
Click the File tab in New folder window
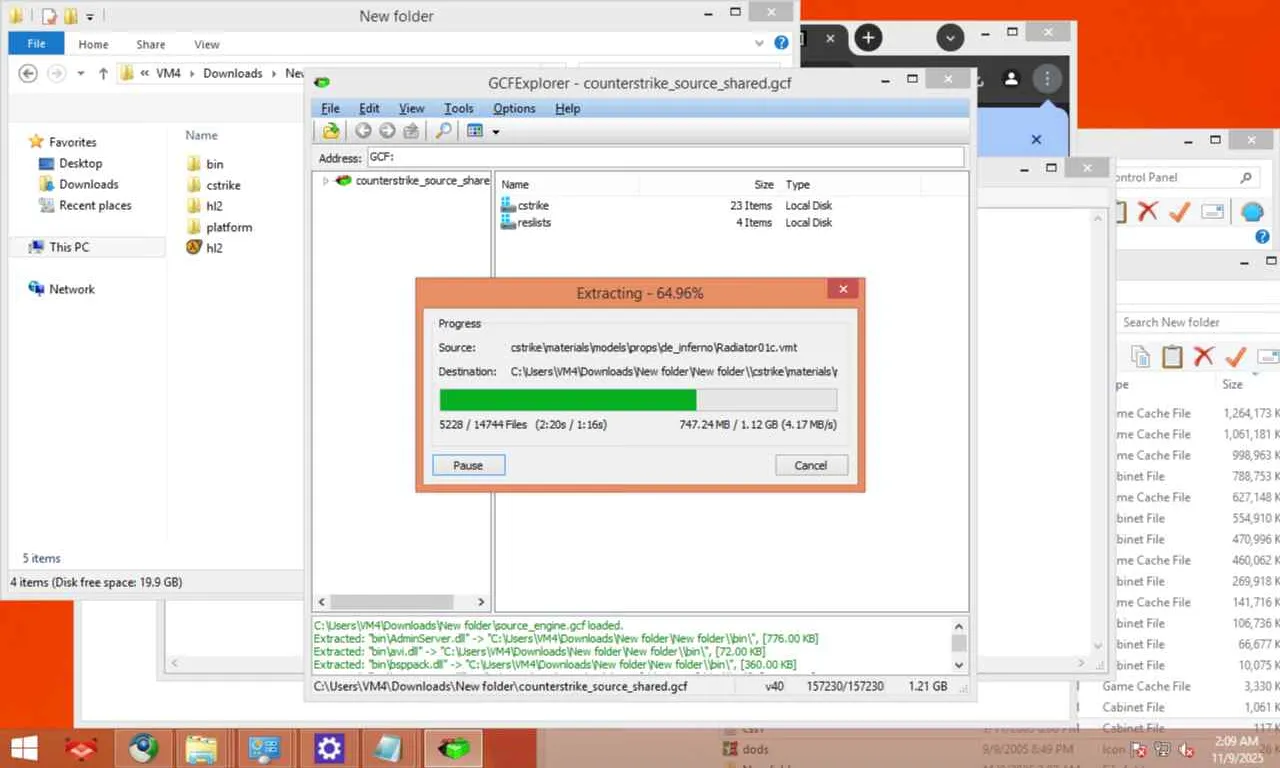point(36,44)
